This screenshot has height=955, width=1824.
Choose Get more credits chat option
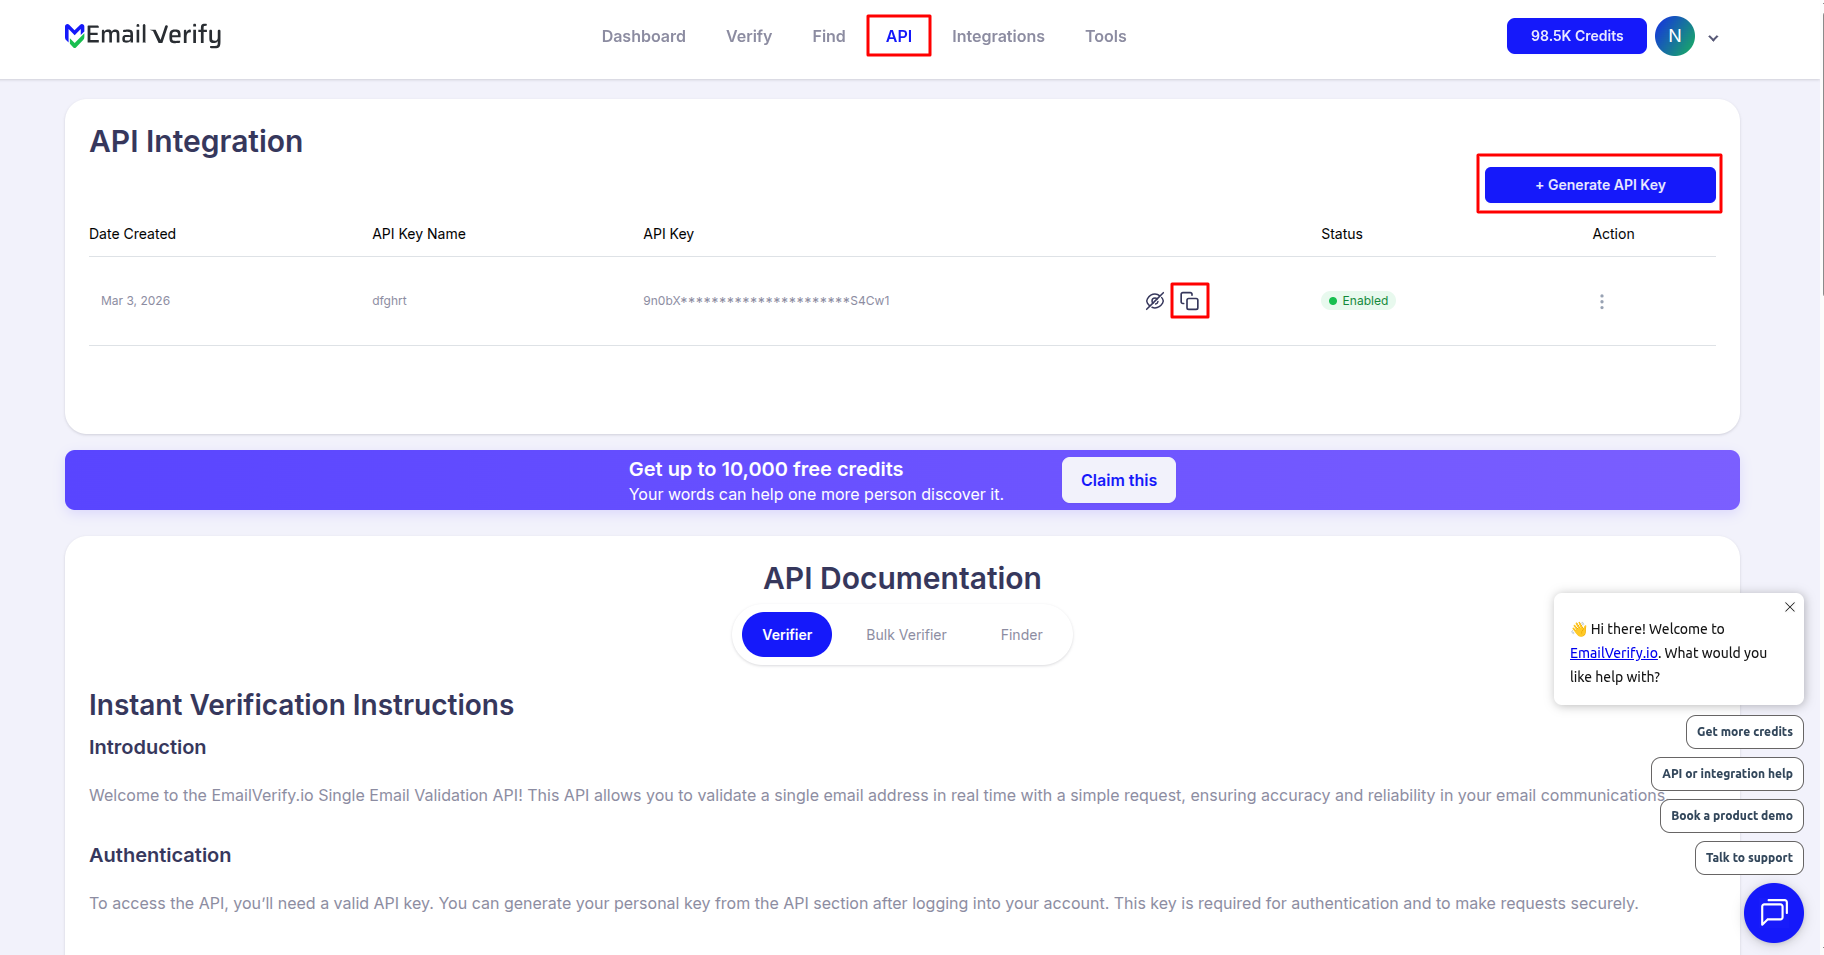1744,732
